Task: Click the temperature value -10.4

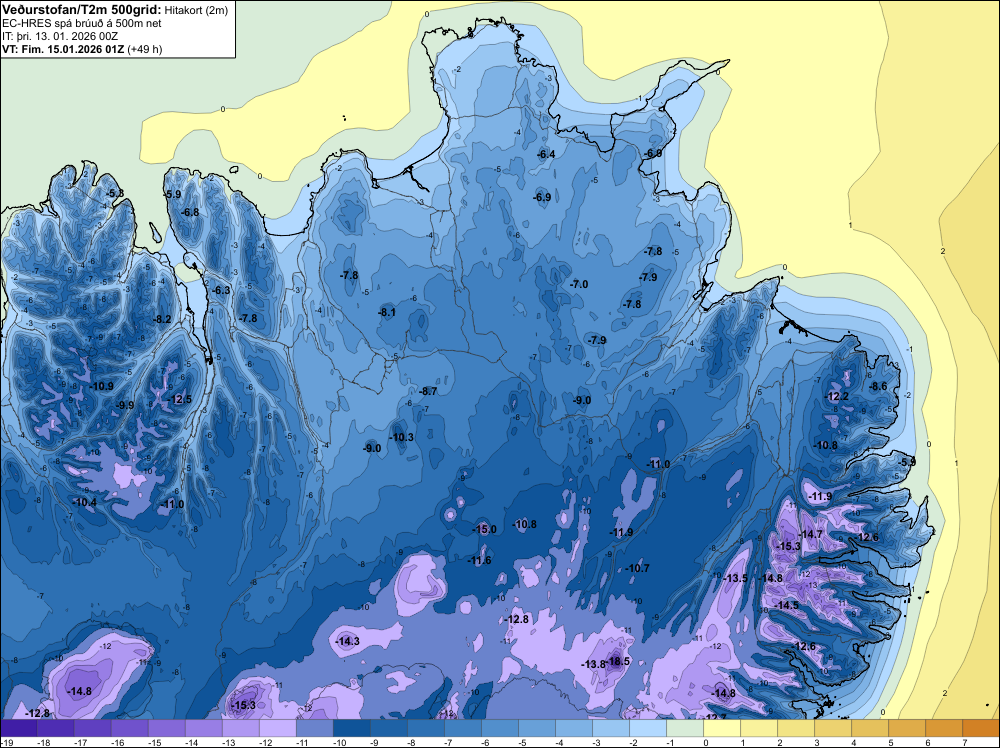Action: tap(85, 502)
